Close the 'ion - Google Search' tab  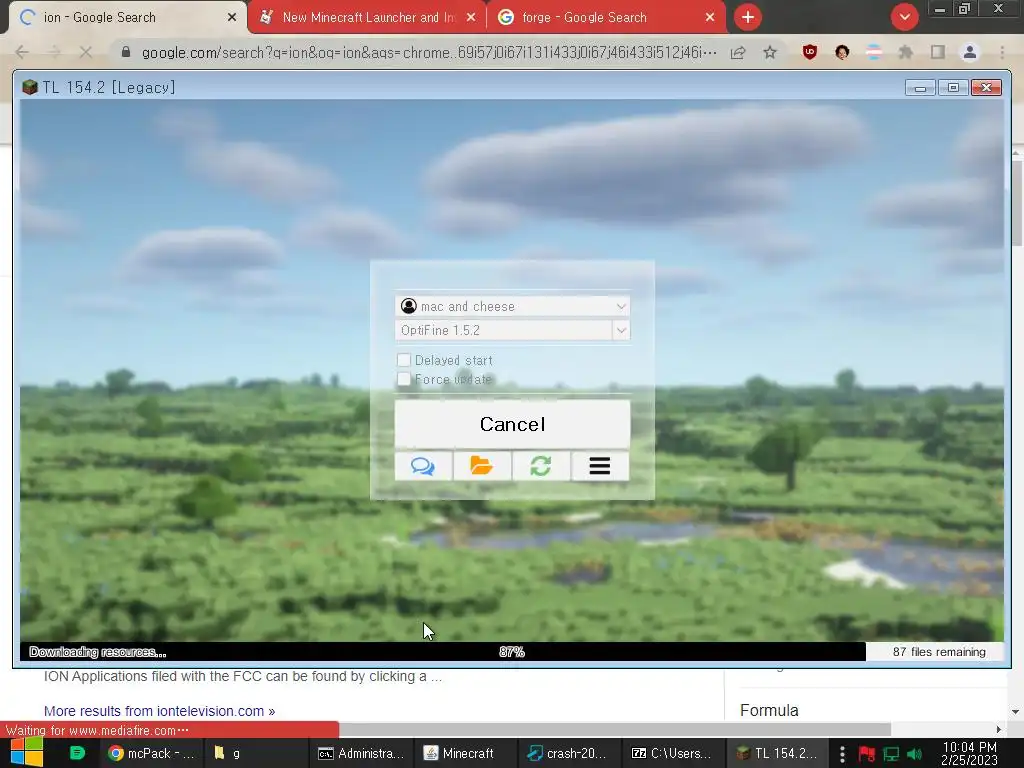coord(232,18)
